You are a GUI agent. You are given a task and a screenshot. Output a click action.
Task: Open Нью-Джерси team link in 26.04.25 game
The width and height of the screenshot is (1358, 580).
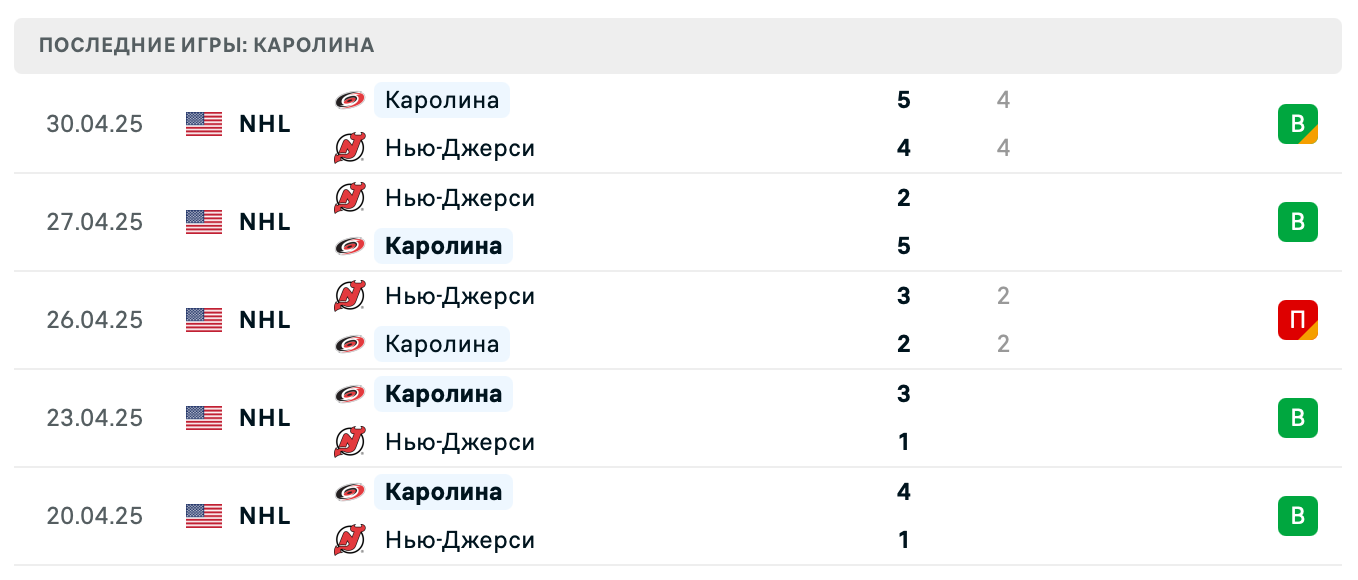[x=460, y=296]
